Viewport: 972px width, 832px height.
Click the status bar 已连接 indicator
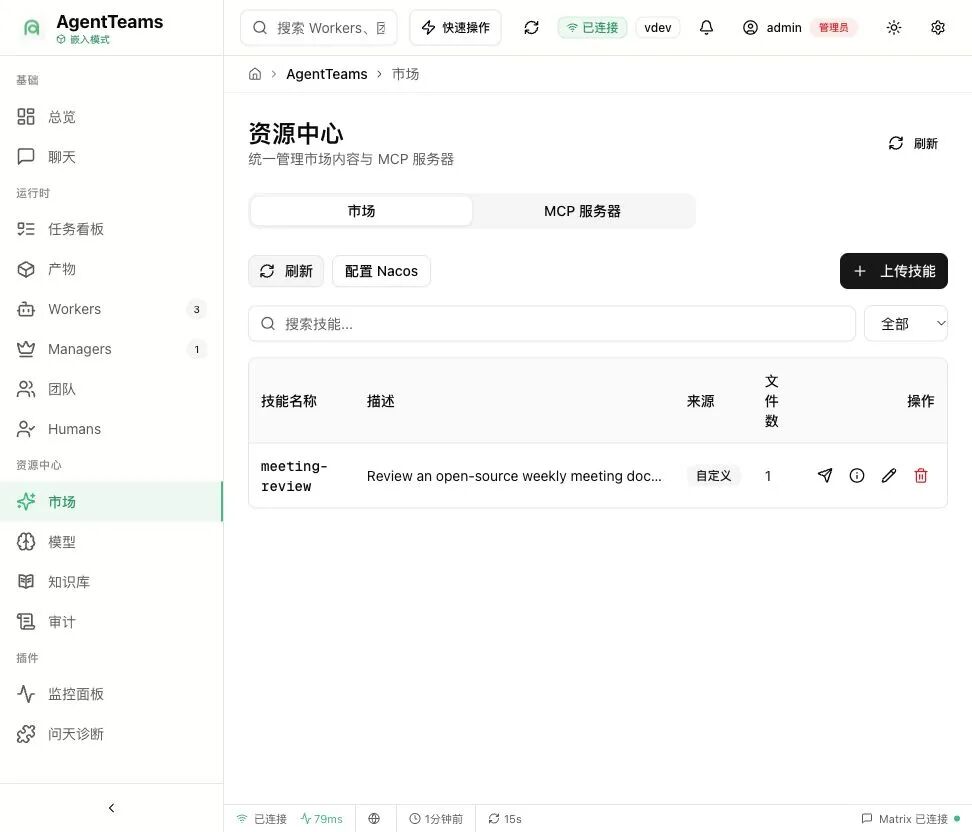click(262, 819)
